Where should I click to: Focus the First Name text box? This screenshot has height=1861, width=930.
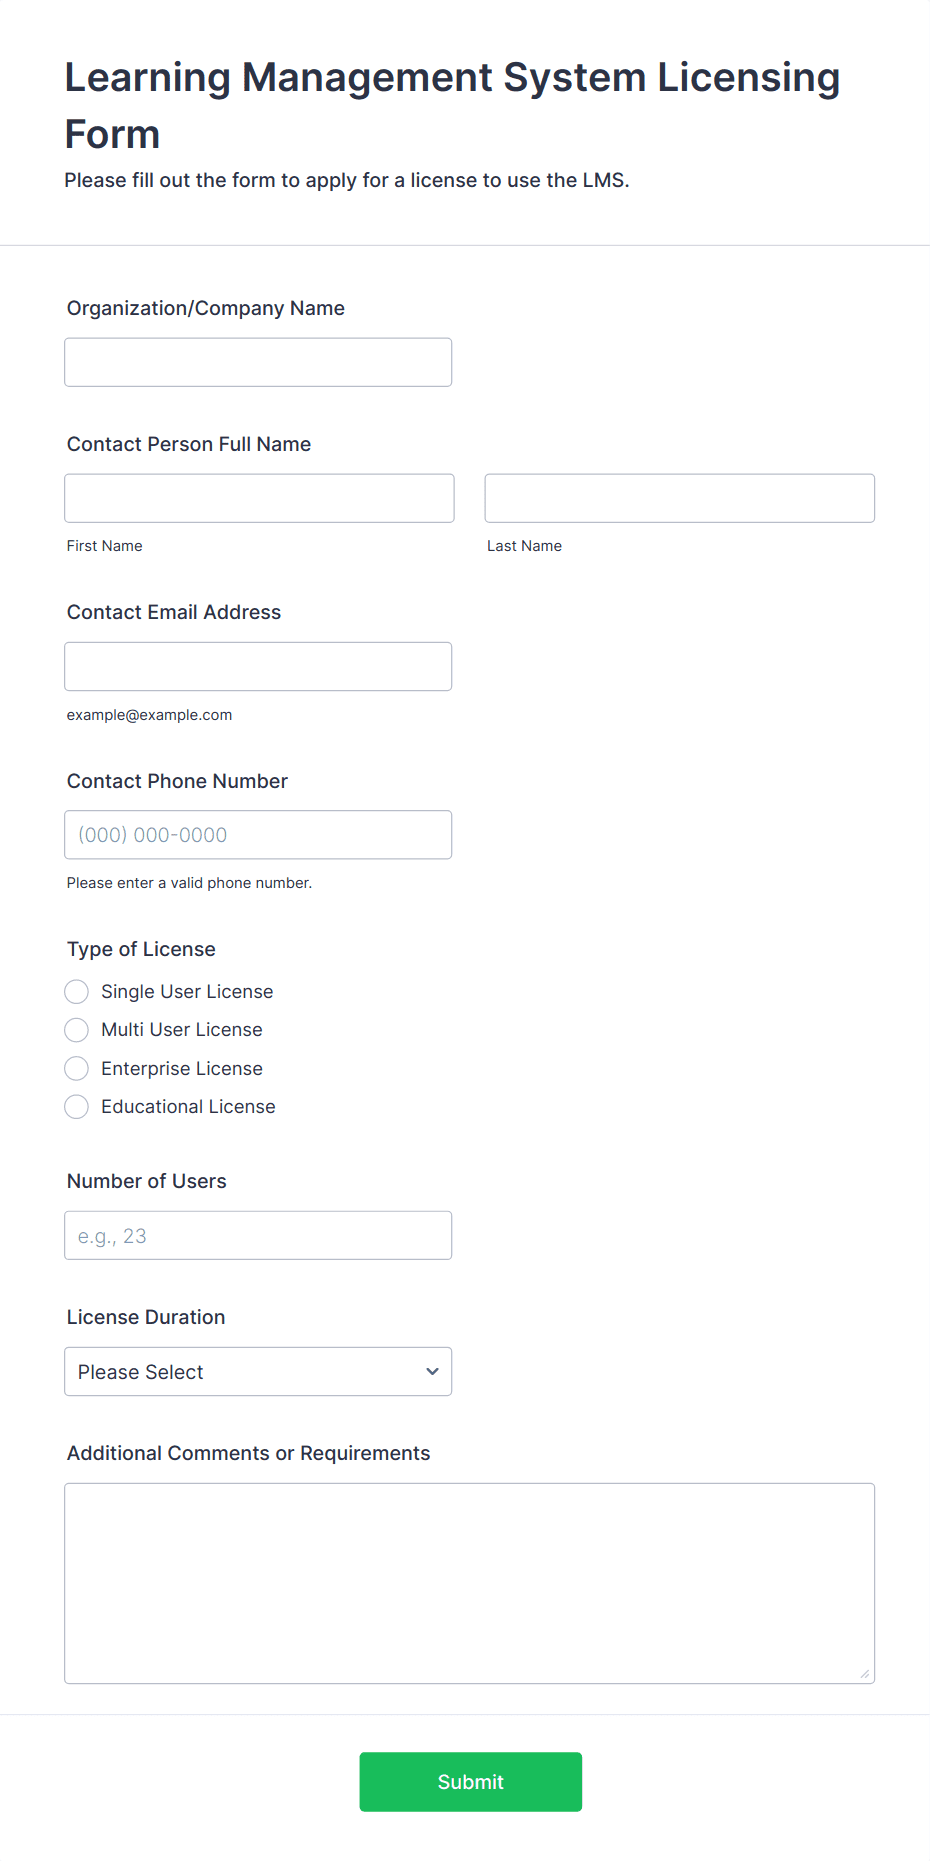(x=259, y=498)
